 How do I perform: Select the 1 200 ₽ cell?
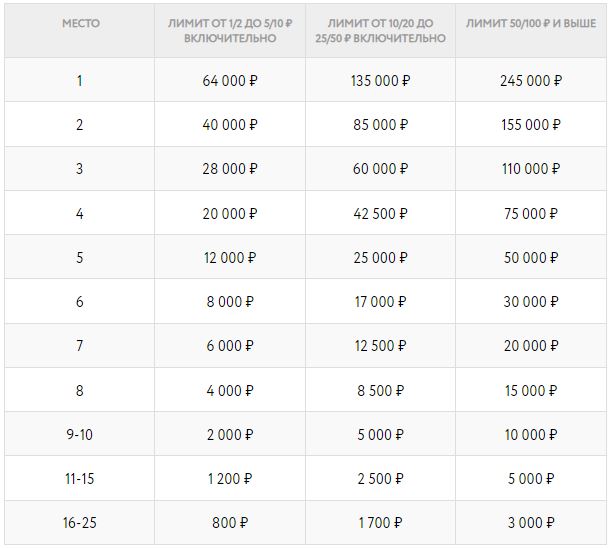230,478
